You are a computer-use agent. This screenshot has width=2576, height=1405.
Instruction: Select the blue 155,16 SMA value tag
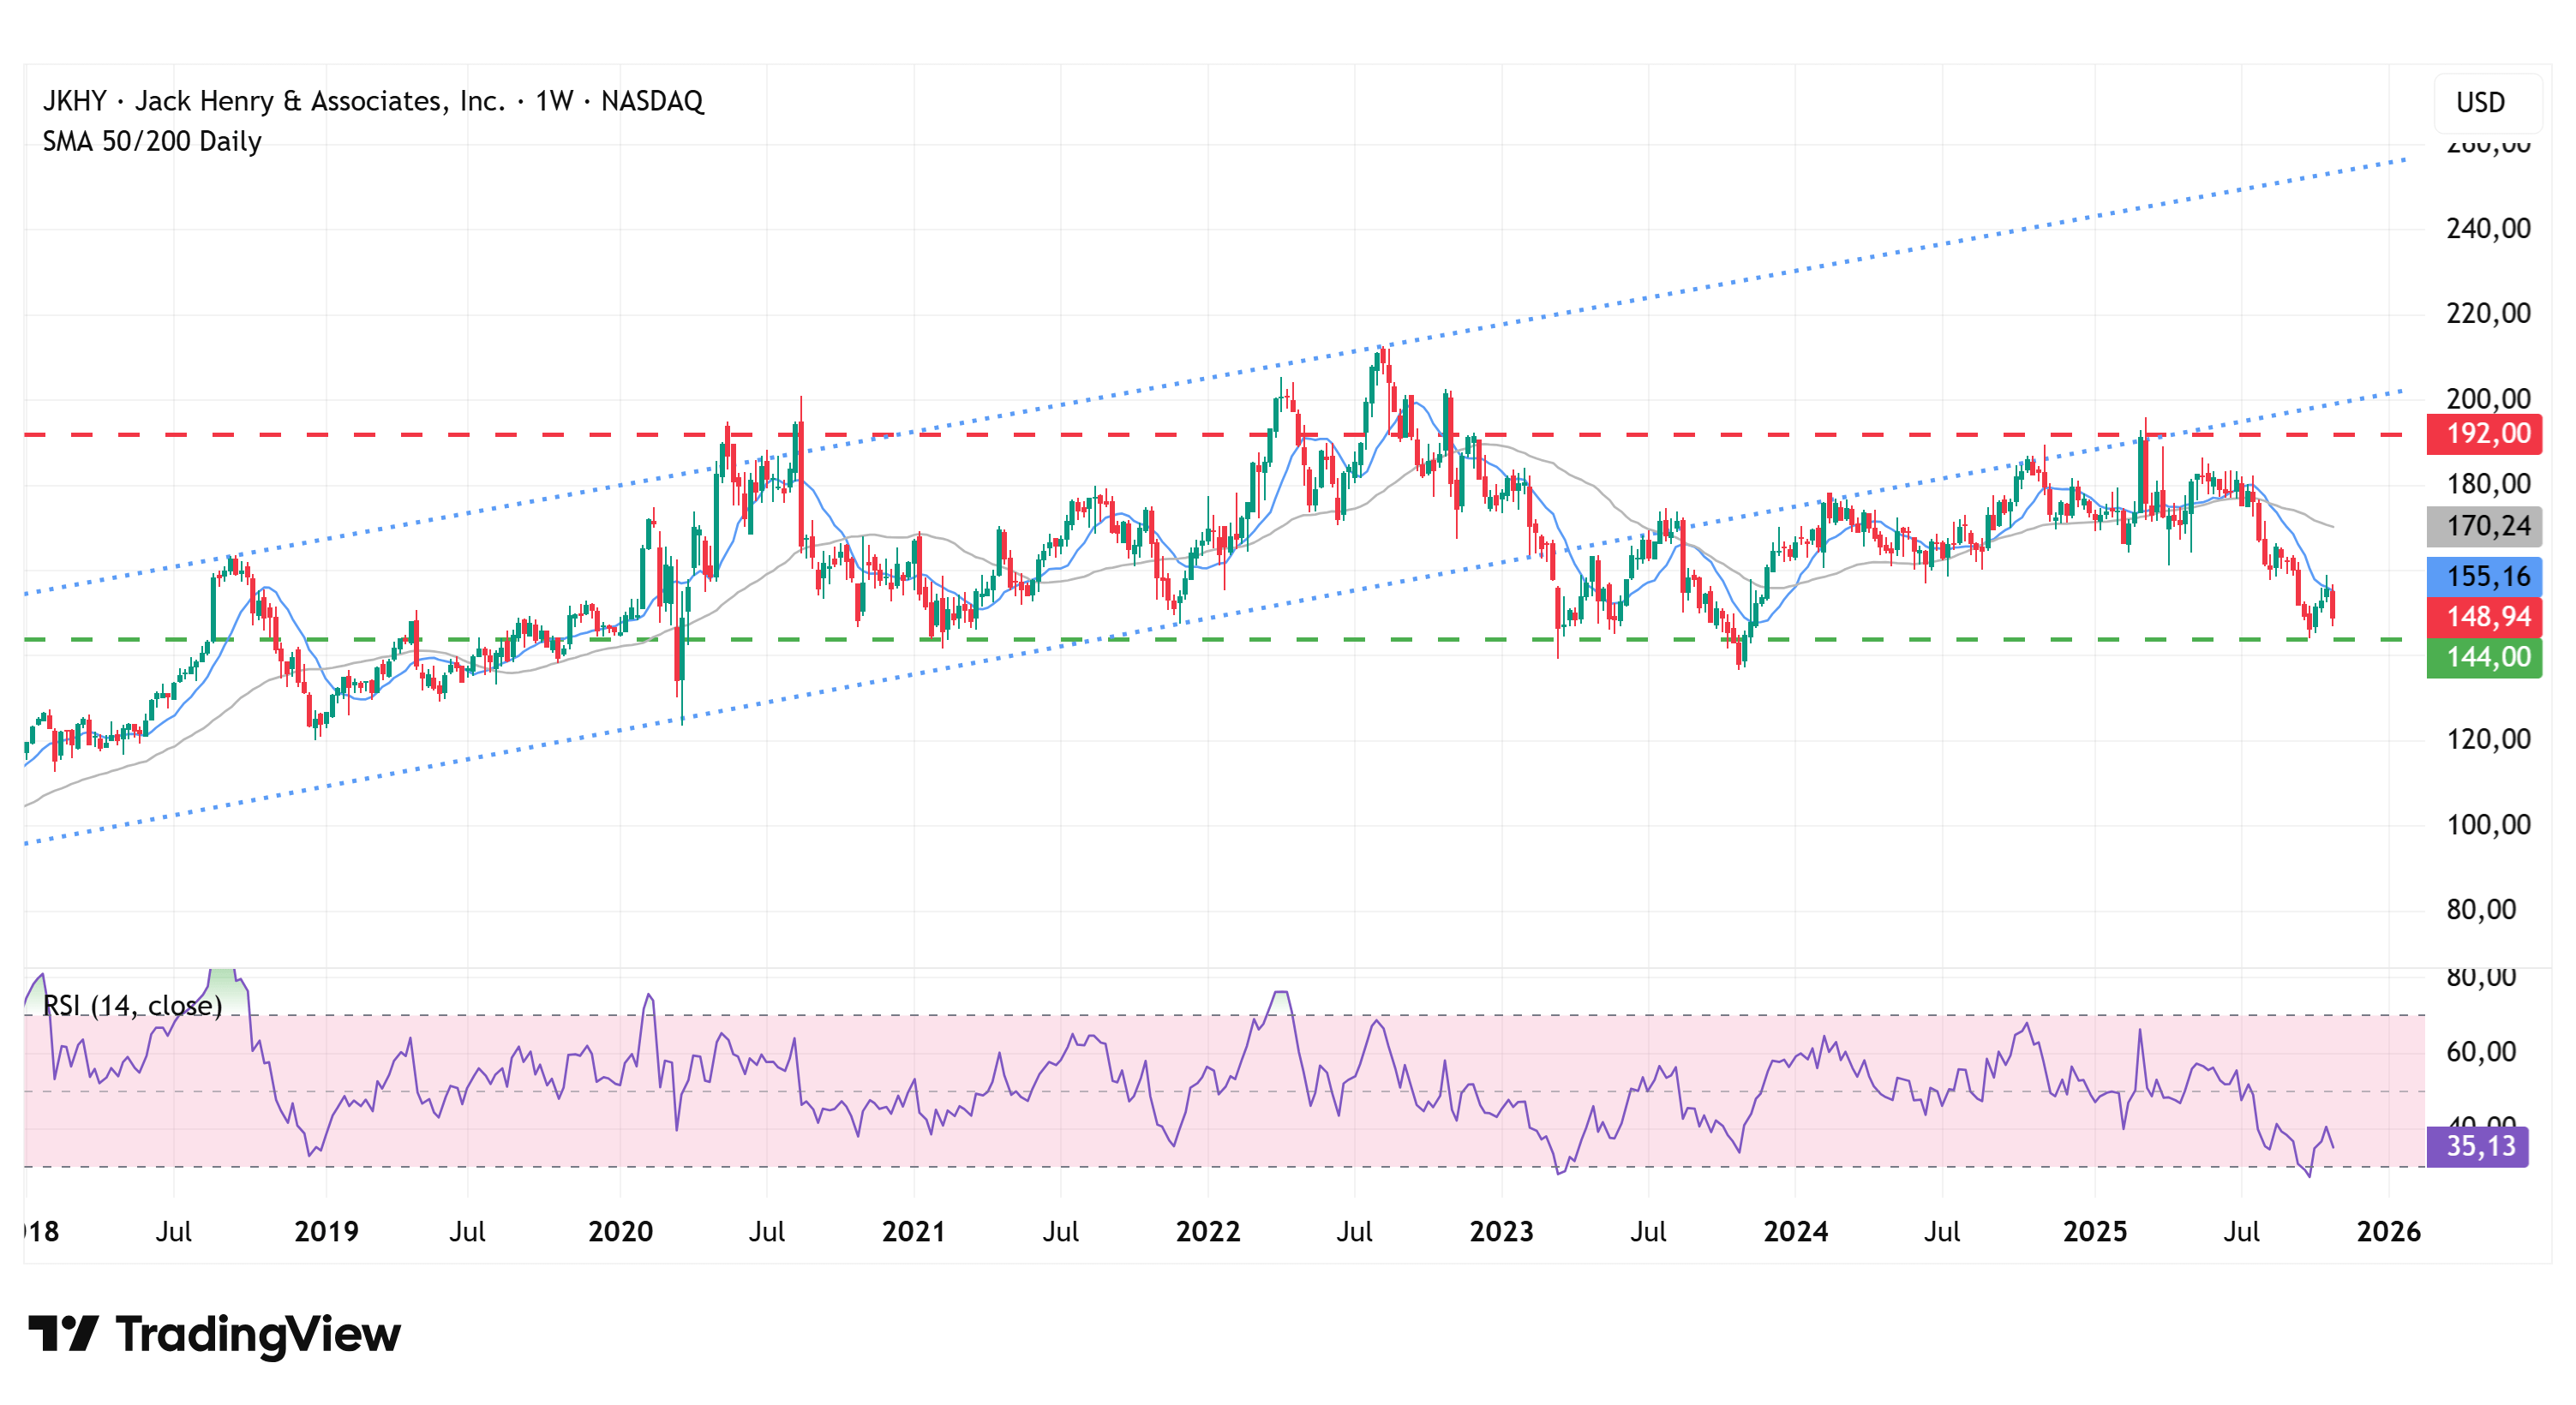[x=2486, y=576]
